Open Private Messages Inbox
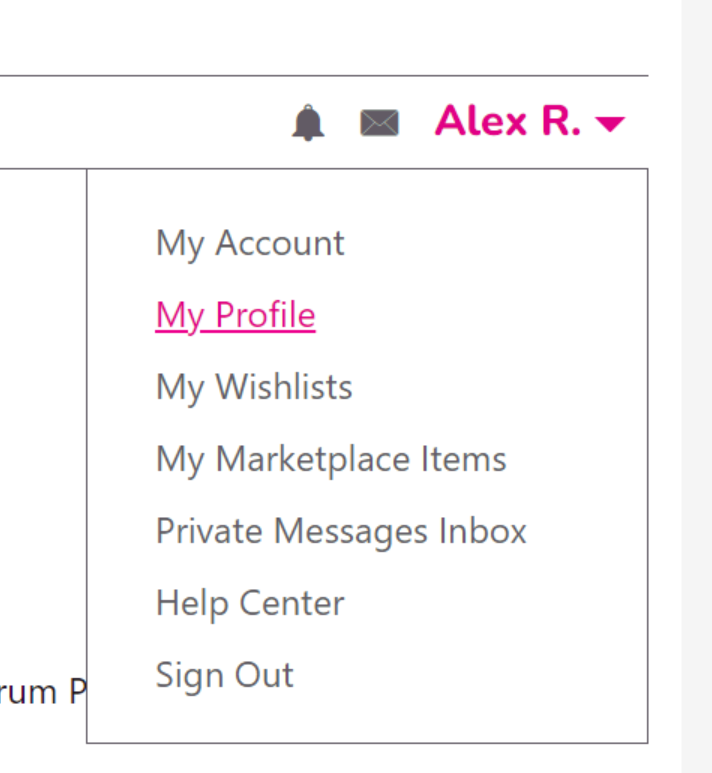Screen dimensions: 712x773 [341, 531]
